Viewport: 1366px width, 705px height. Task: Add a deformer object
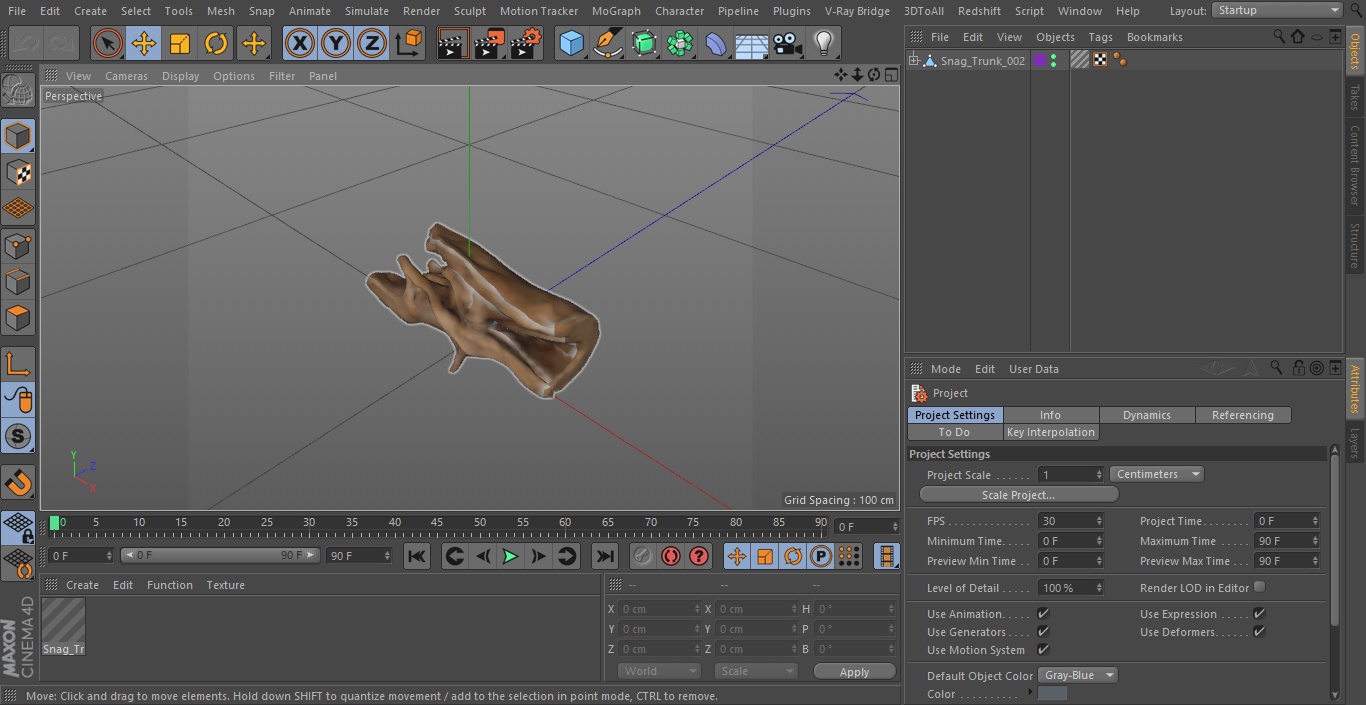716,44
